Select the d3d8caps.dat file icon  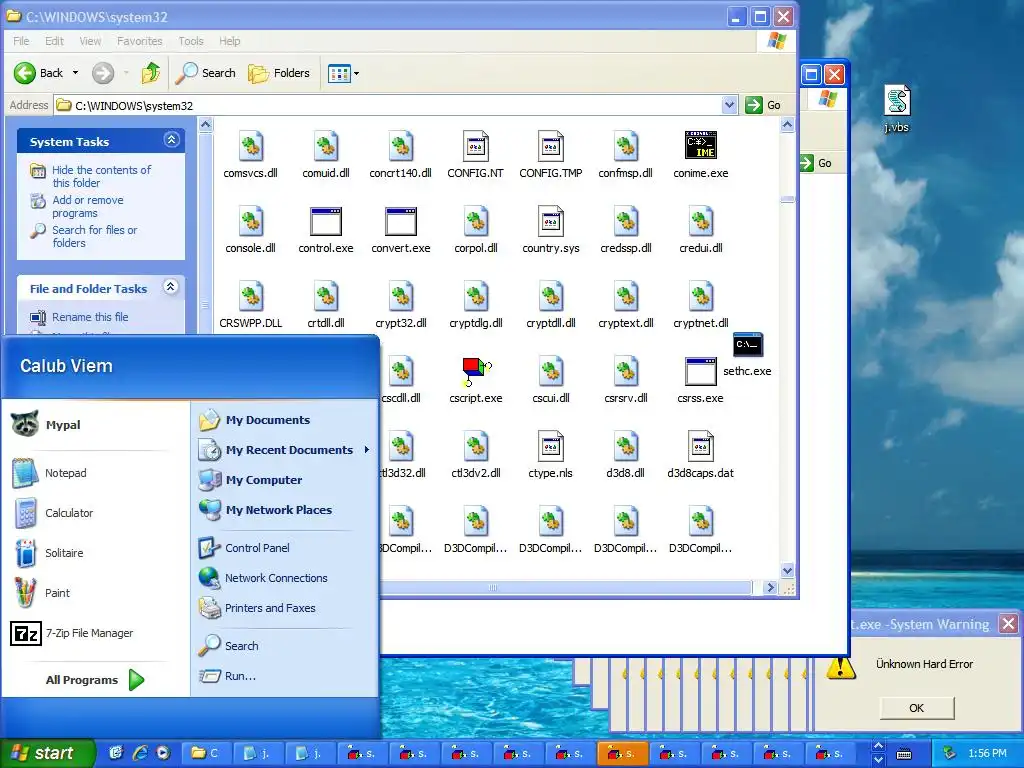701,447
